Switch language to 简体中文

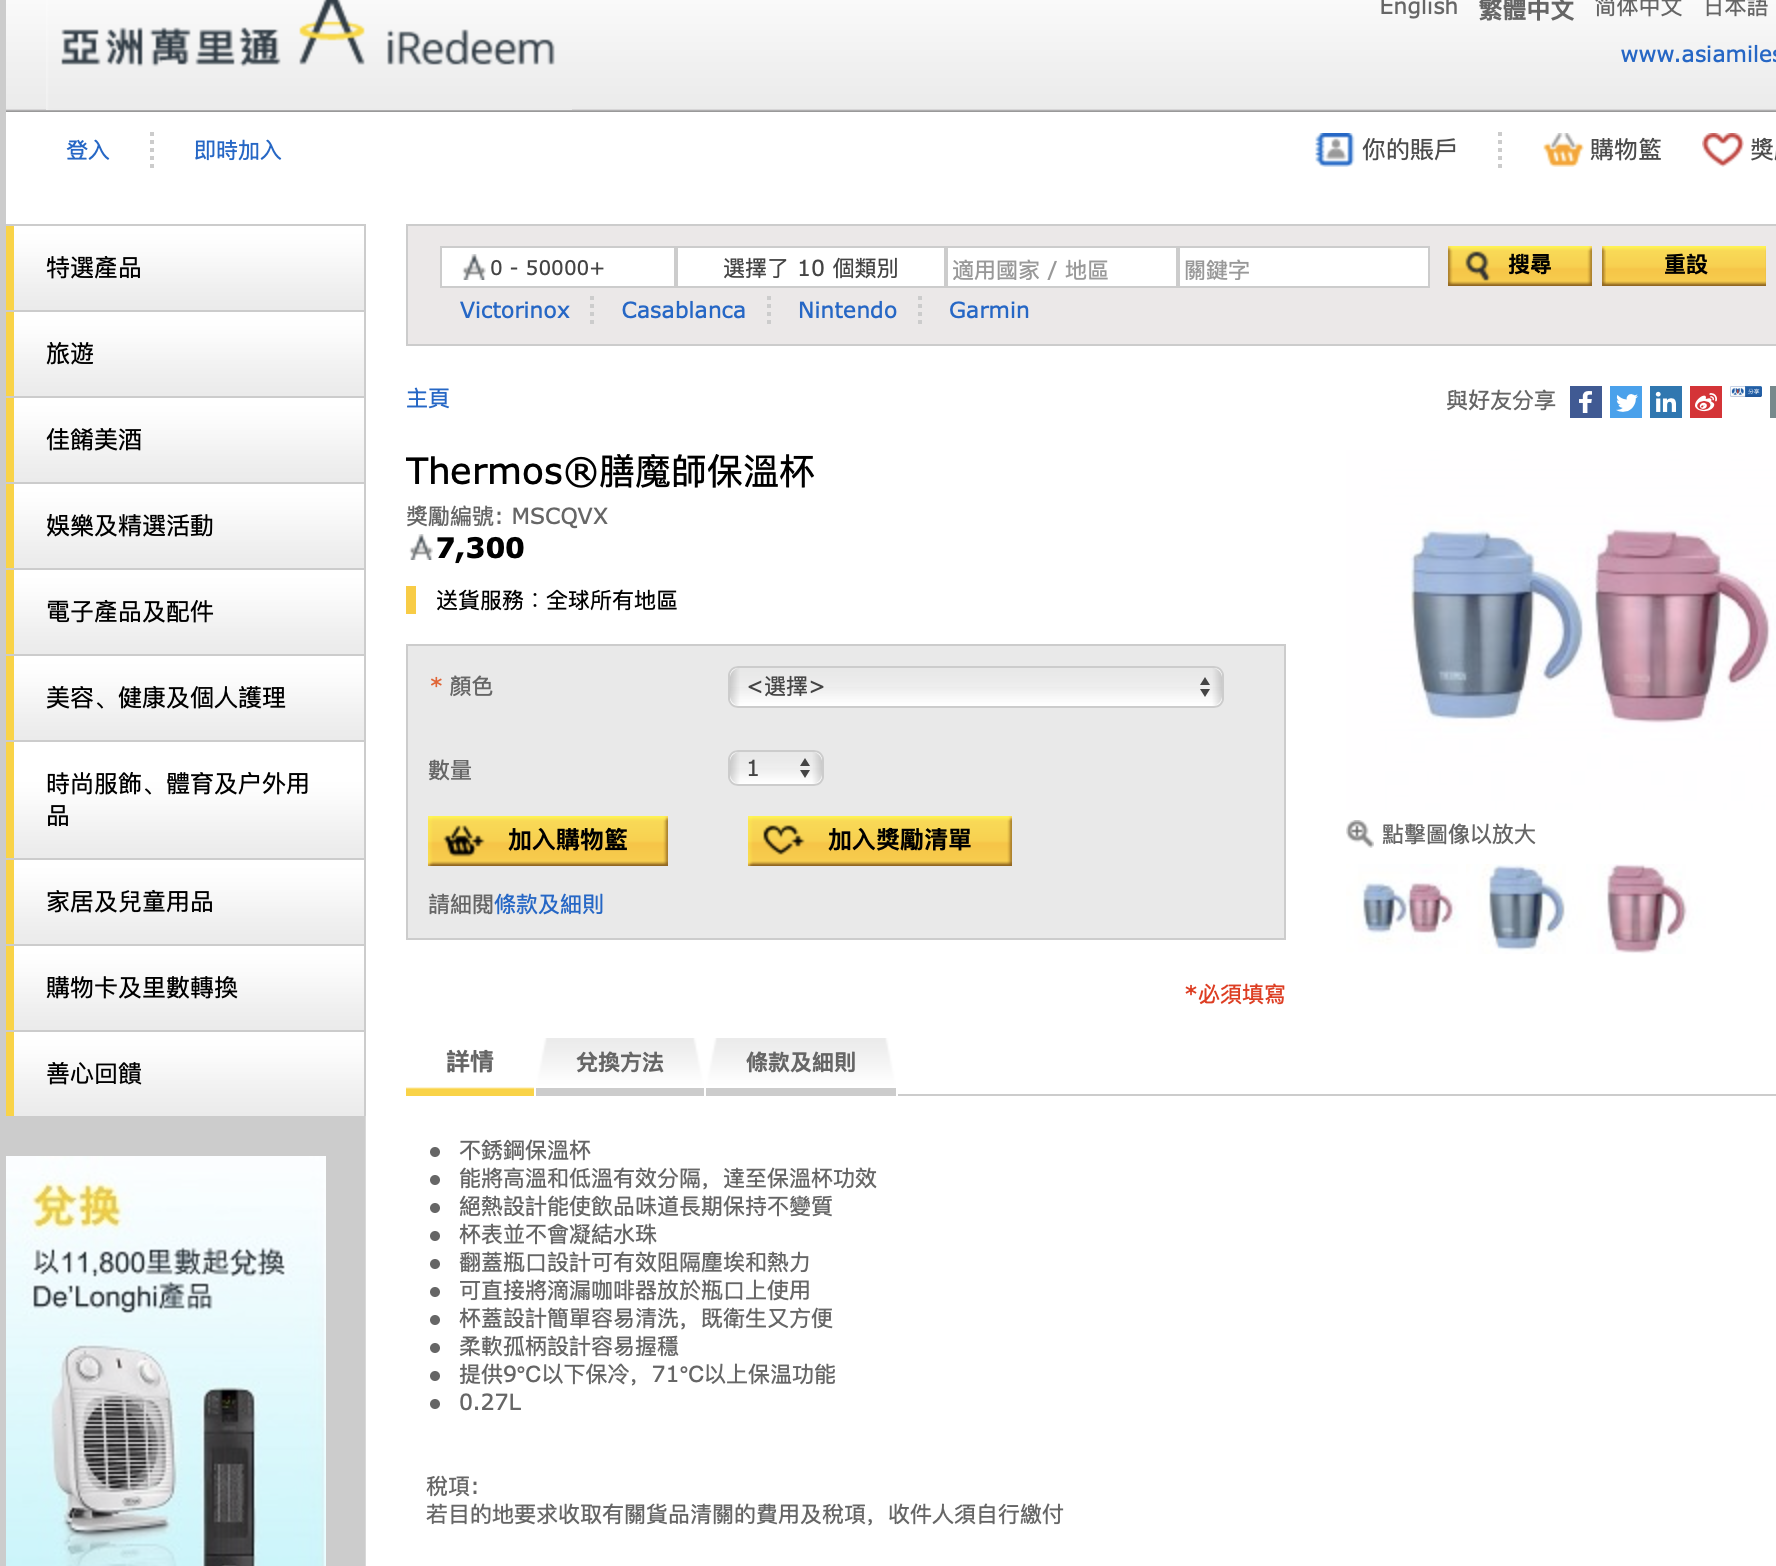click(1638, 8)
